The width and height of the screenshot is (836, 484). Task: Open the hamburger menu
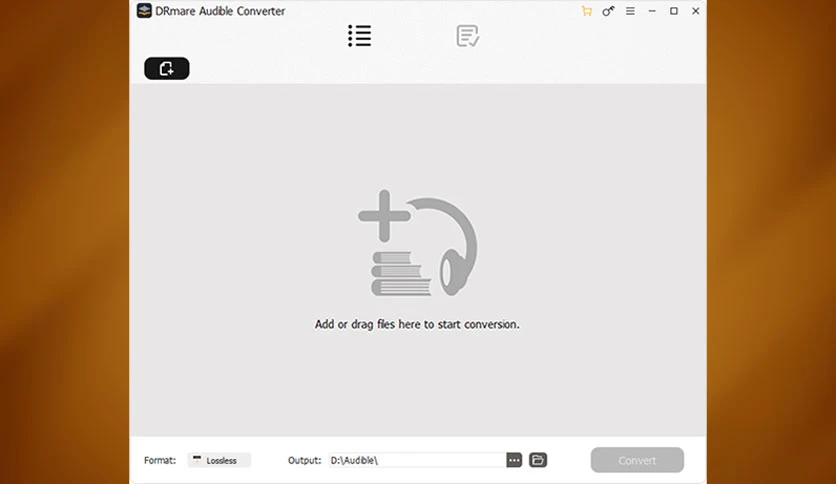pyautogui.click(x=630, y=11)
